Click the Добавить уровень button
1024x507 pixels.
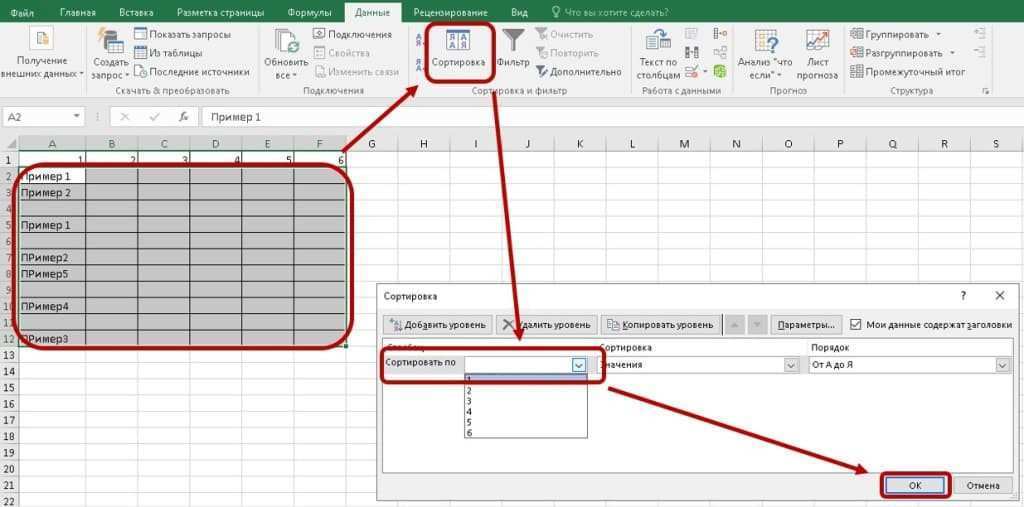(x=438, y=325)
